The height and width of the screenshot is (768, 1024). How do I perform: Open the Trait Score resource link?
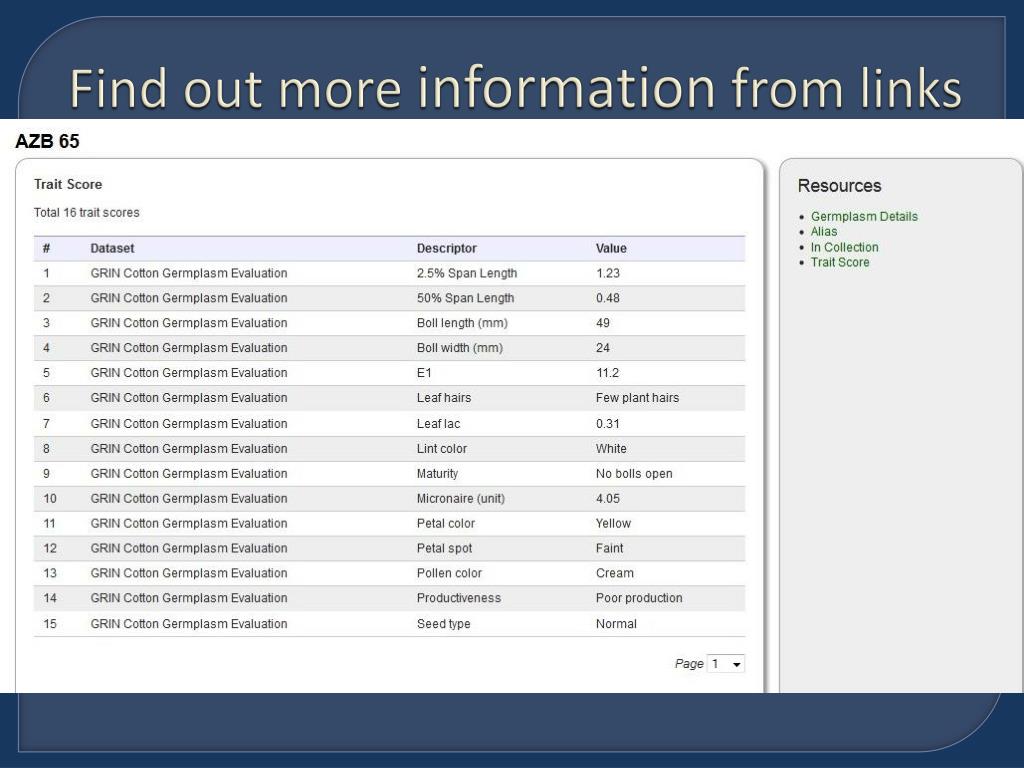tap(840, 262)
